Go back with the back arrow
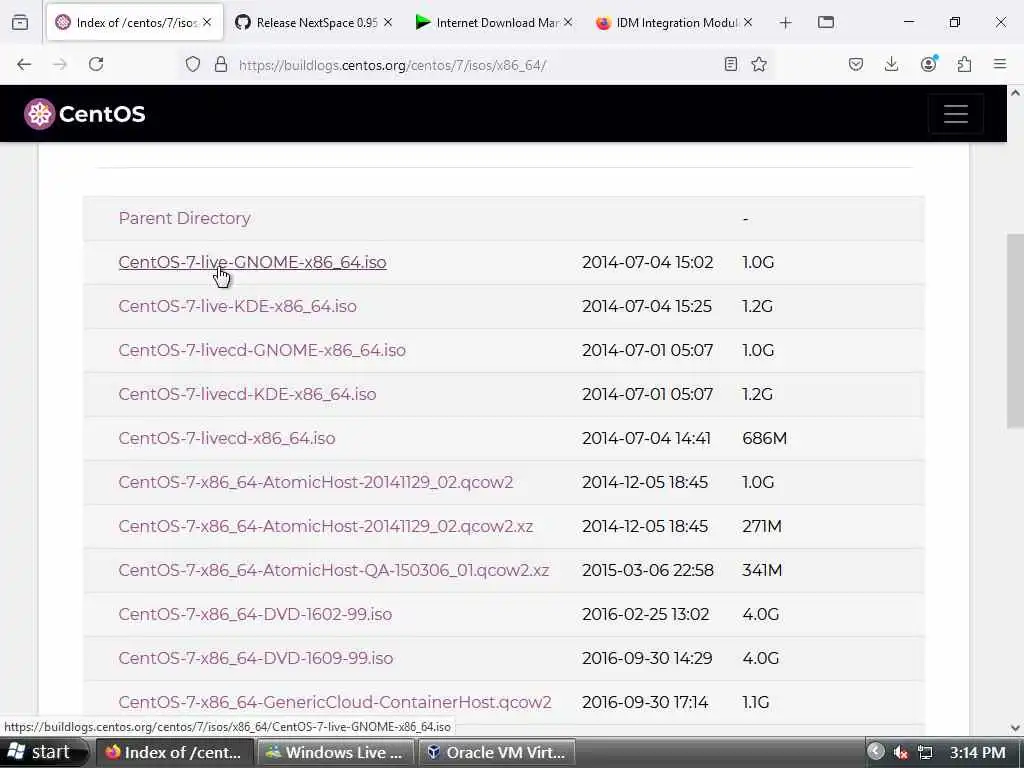 point(24,64)
